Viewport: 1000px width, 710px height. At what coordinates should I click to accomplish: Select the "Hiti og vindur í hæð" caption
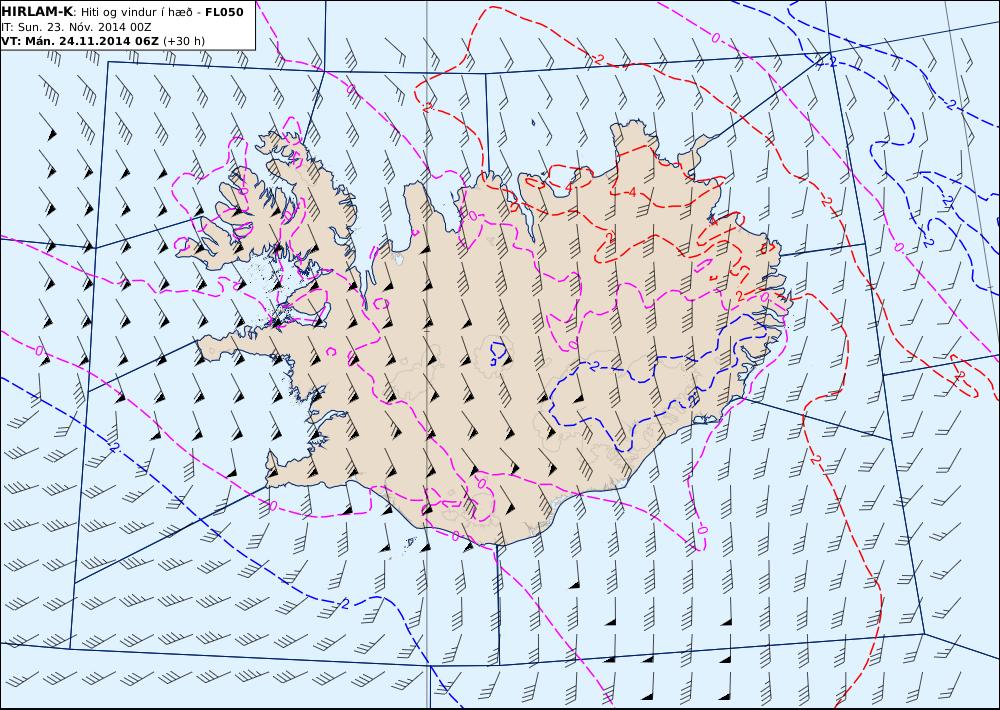tap(138, 12)
